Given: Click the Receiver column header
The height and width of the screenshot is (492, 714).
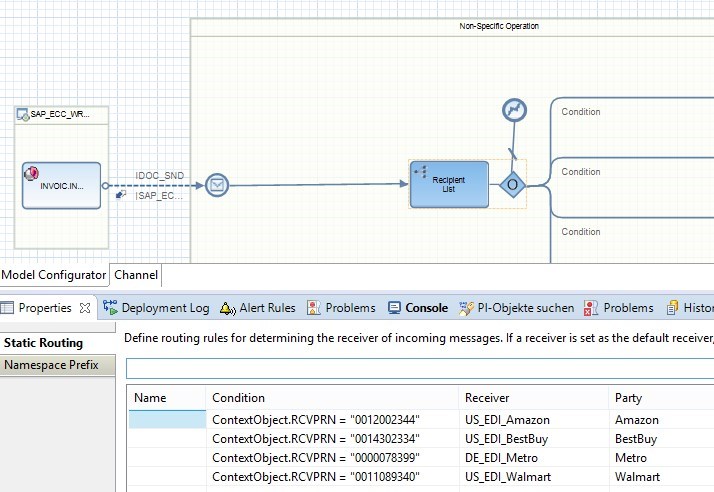Looking at the screenshot, I should (534, 398).
